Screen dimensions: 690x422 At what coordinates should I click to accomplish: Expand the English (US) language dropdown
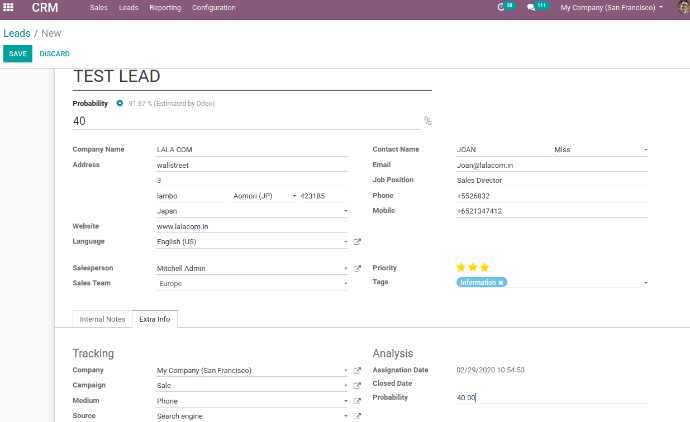point(345,242)
